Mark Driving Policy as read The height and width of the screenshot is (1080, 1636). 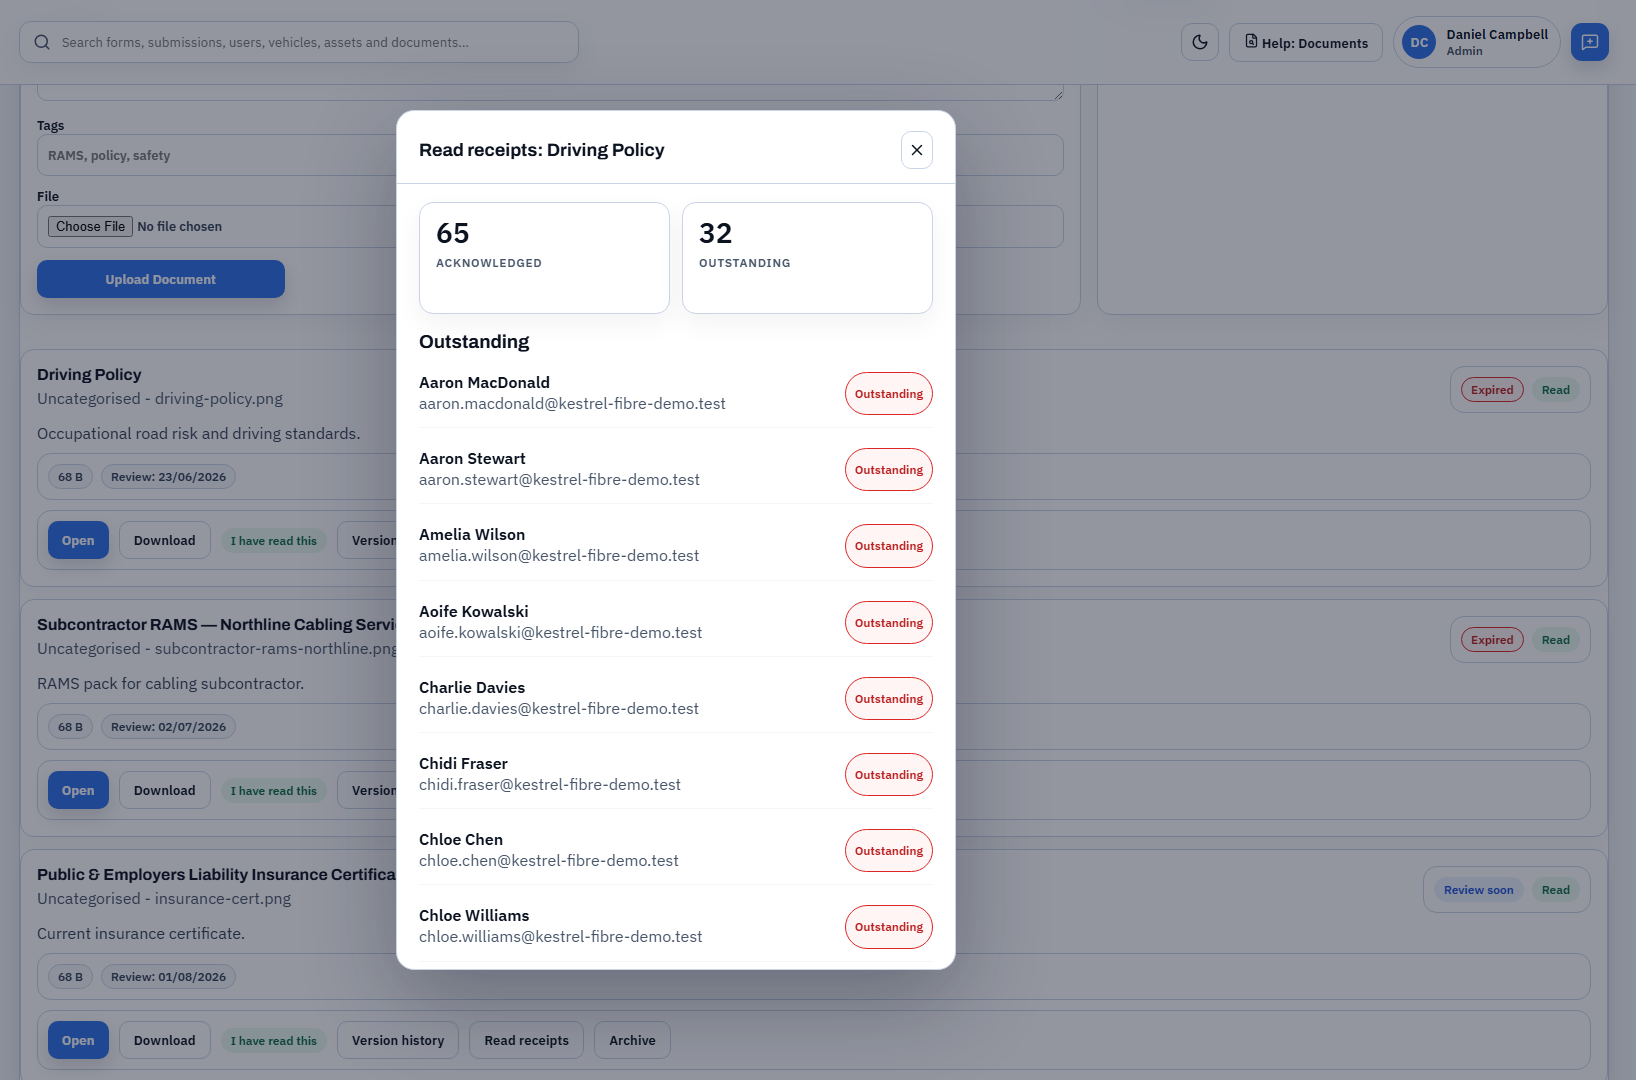click(274, 541)
